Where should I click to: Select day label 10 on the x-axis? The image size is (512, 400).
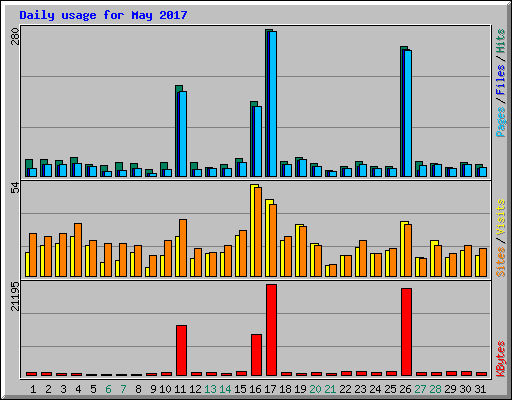165,389
